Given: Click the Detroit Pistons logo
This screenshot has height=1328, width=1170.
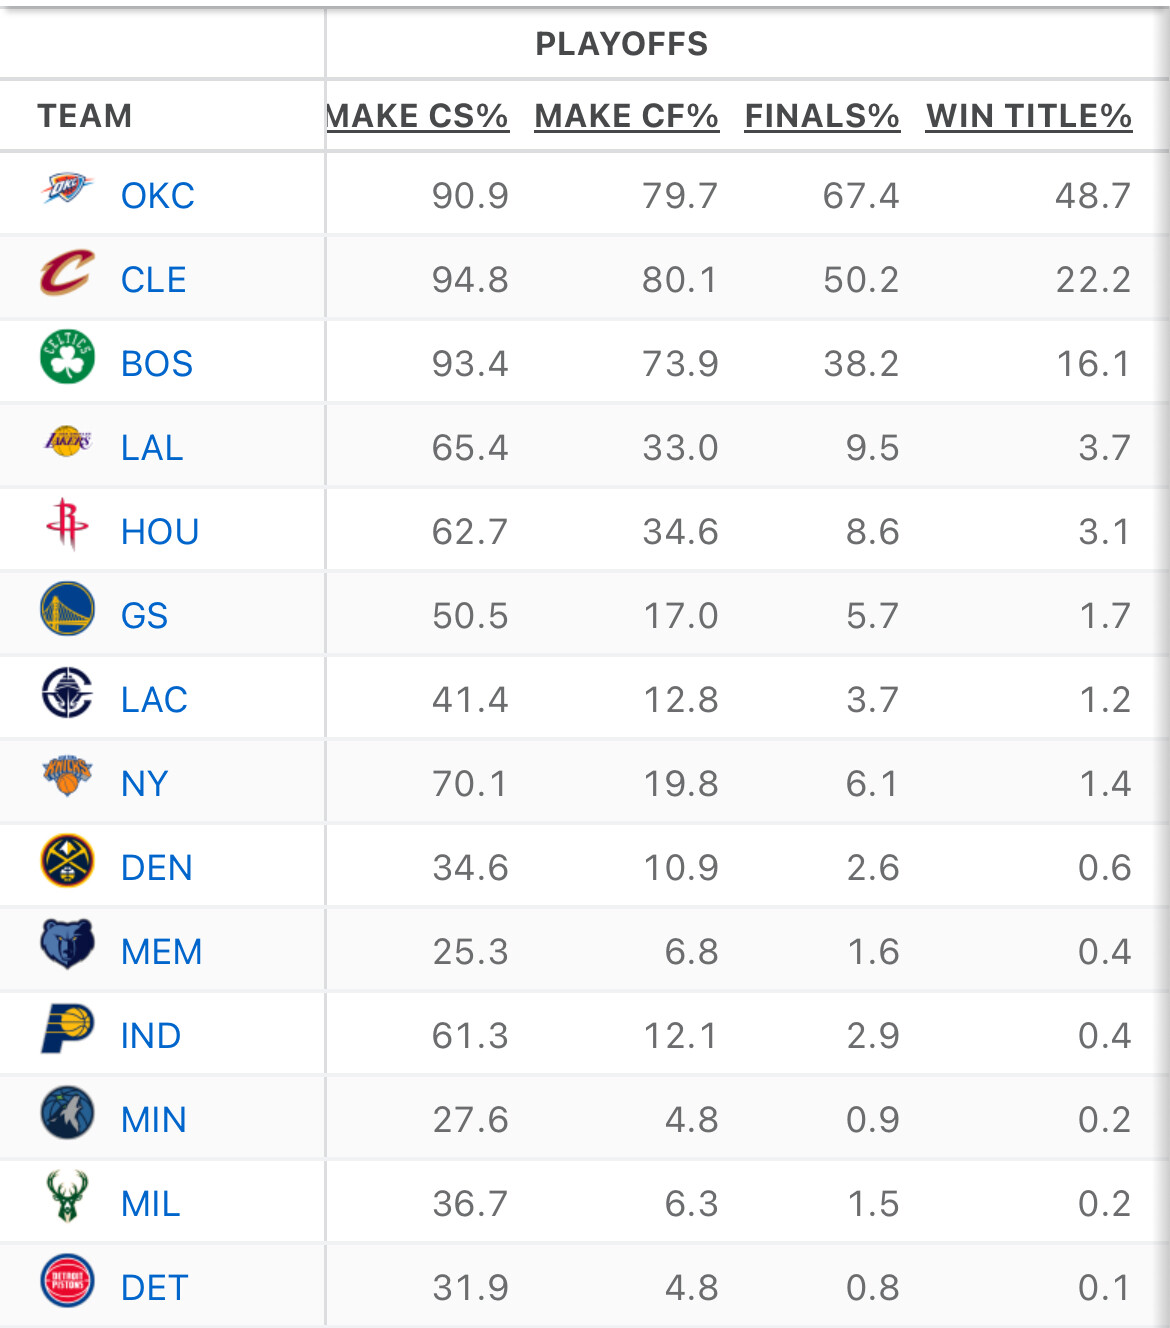Looking at the screenshot, I should point(67,1281).
